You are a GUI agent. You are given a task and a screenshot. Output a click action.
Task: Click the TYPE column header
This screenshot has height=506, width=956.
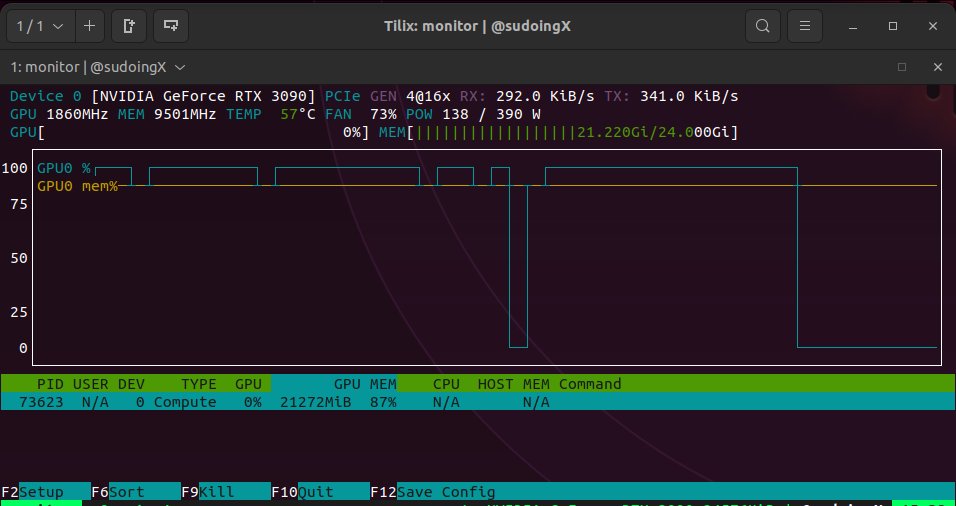(198, 384)
